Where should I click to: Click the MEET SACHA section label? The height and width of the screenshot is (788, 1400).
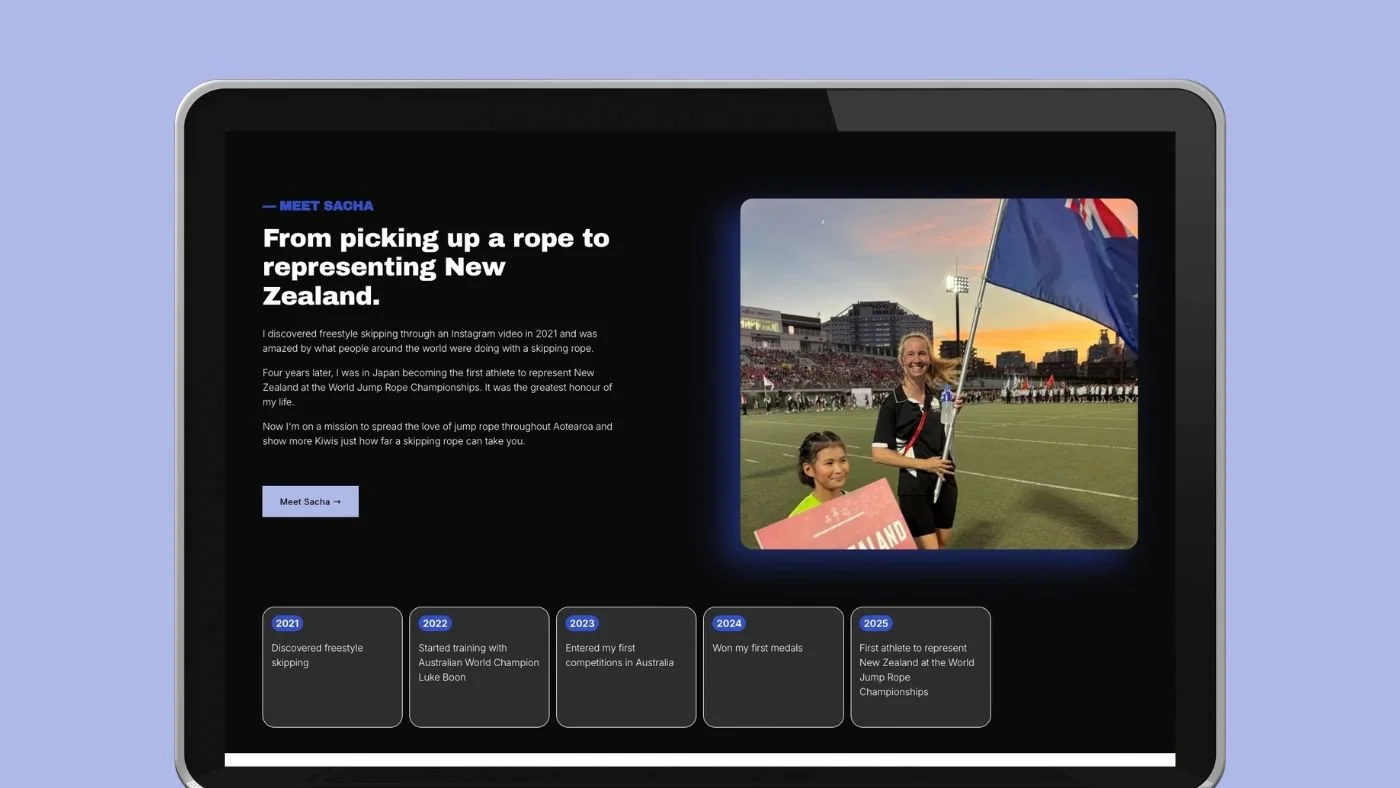[x=318, y=206]
